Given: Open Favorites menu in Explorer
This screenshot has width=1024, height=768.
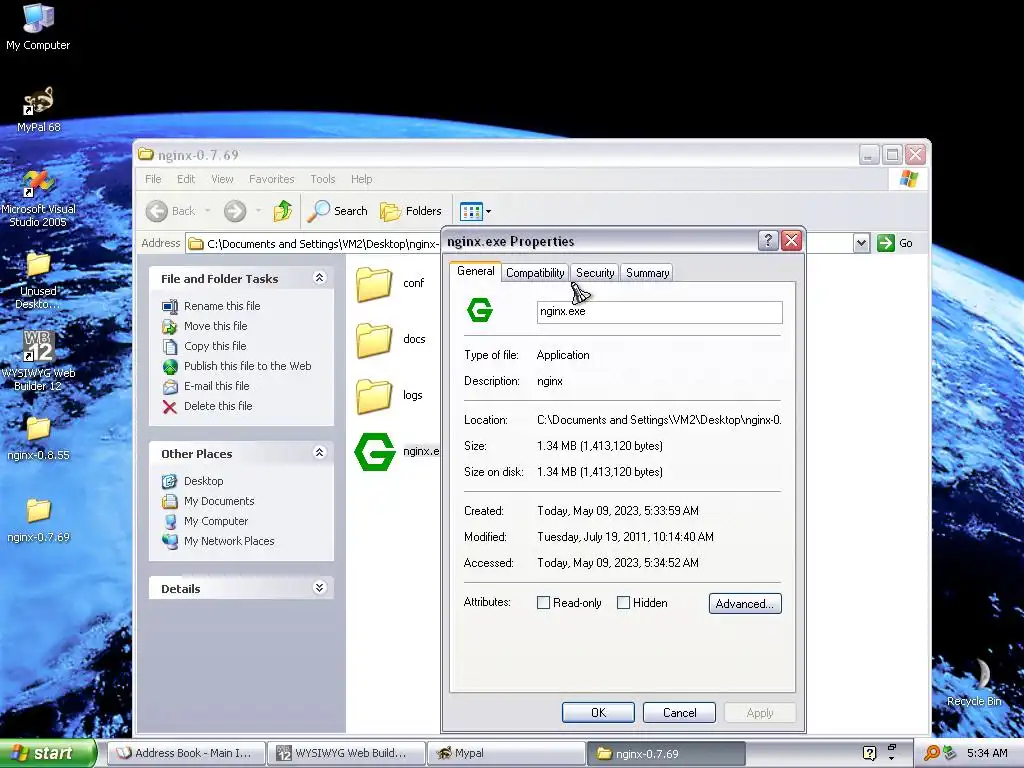Looking at the screenshot, I should [x=271, y=179].
